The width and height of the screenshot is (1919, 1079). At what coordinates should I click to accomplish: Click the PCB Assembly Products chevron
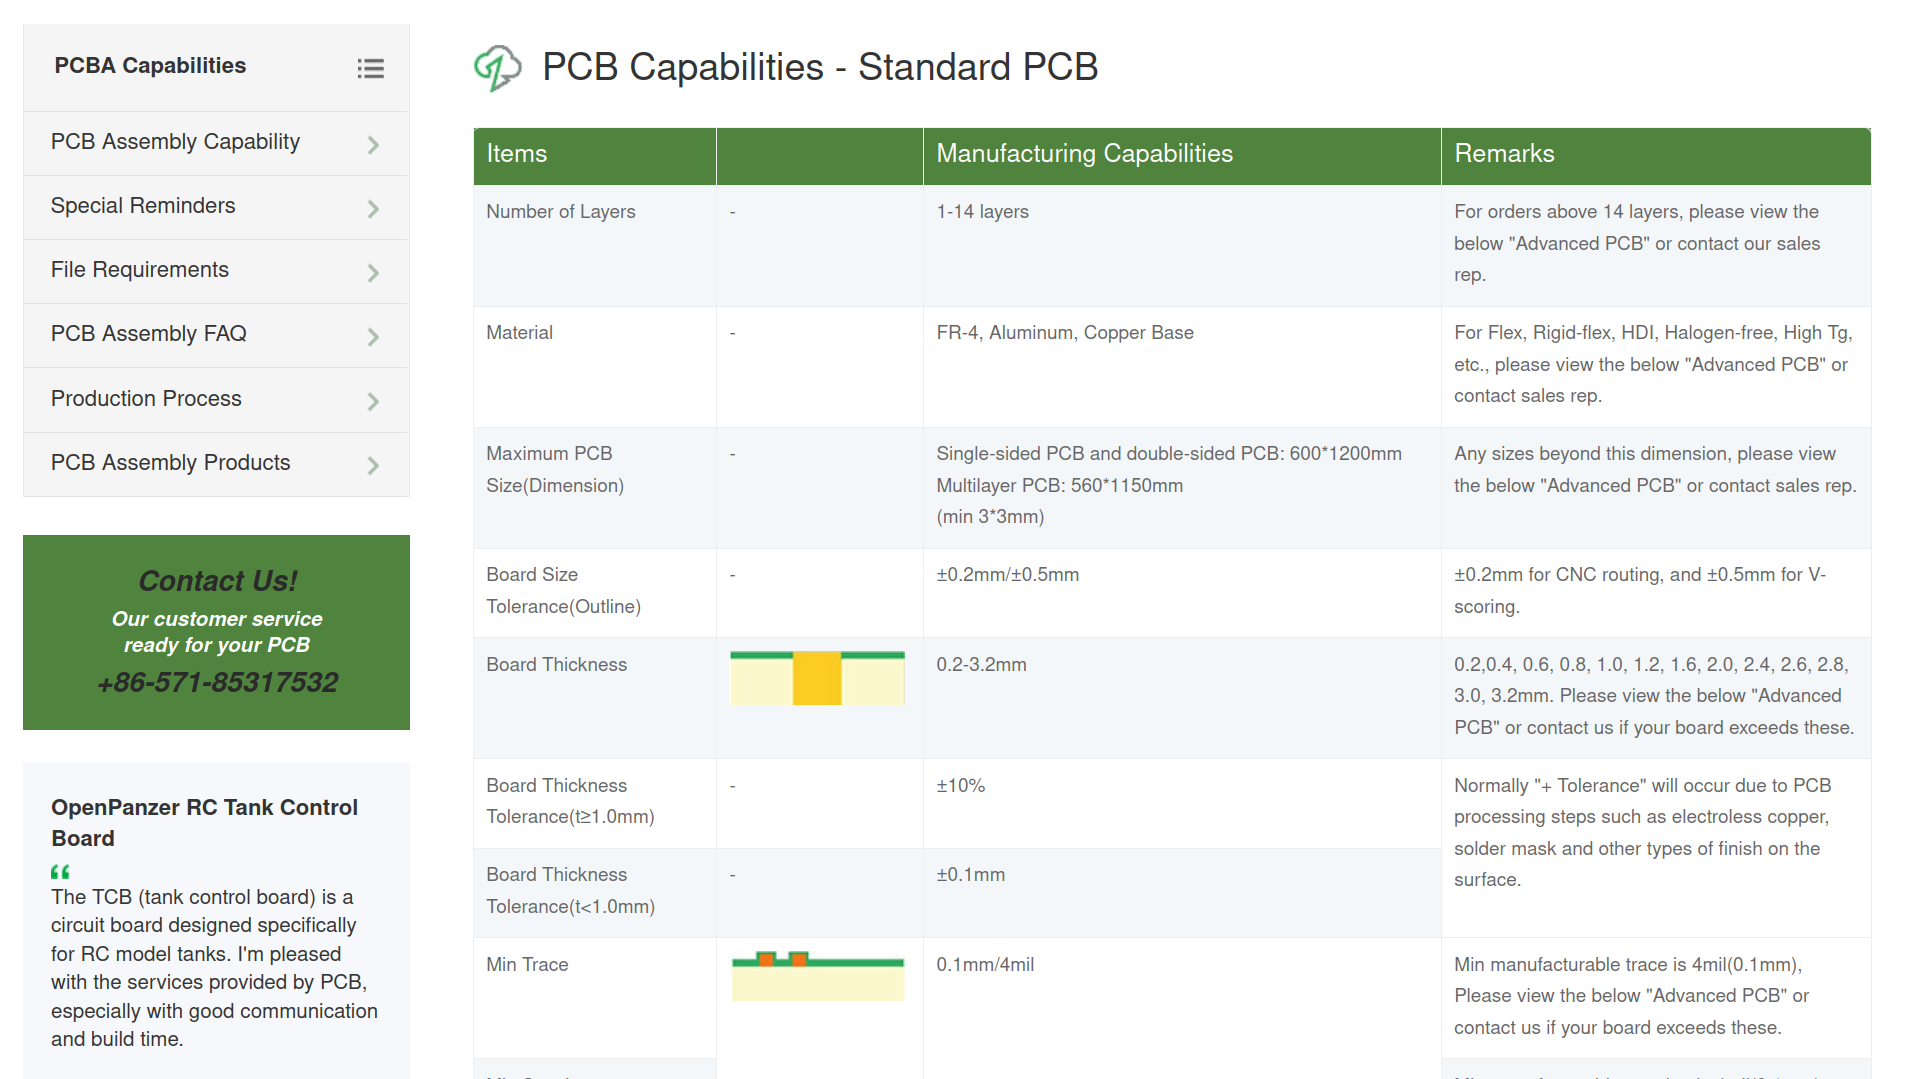click(373, 466)
